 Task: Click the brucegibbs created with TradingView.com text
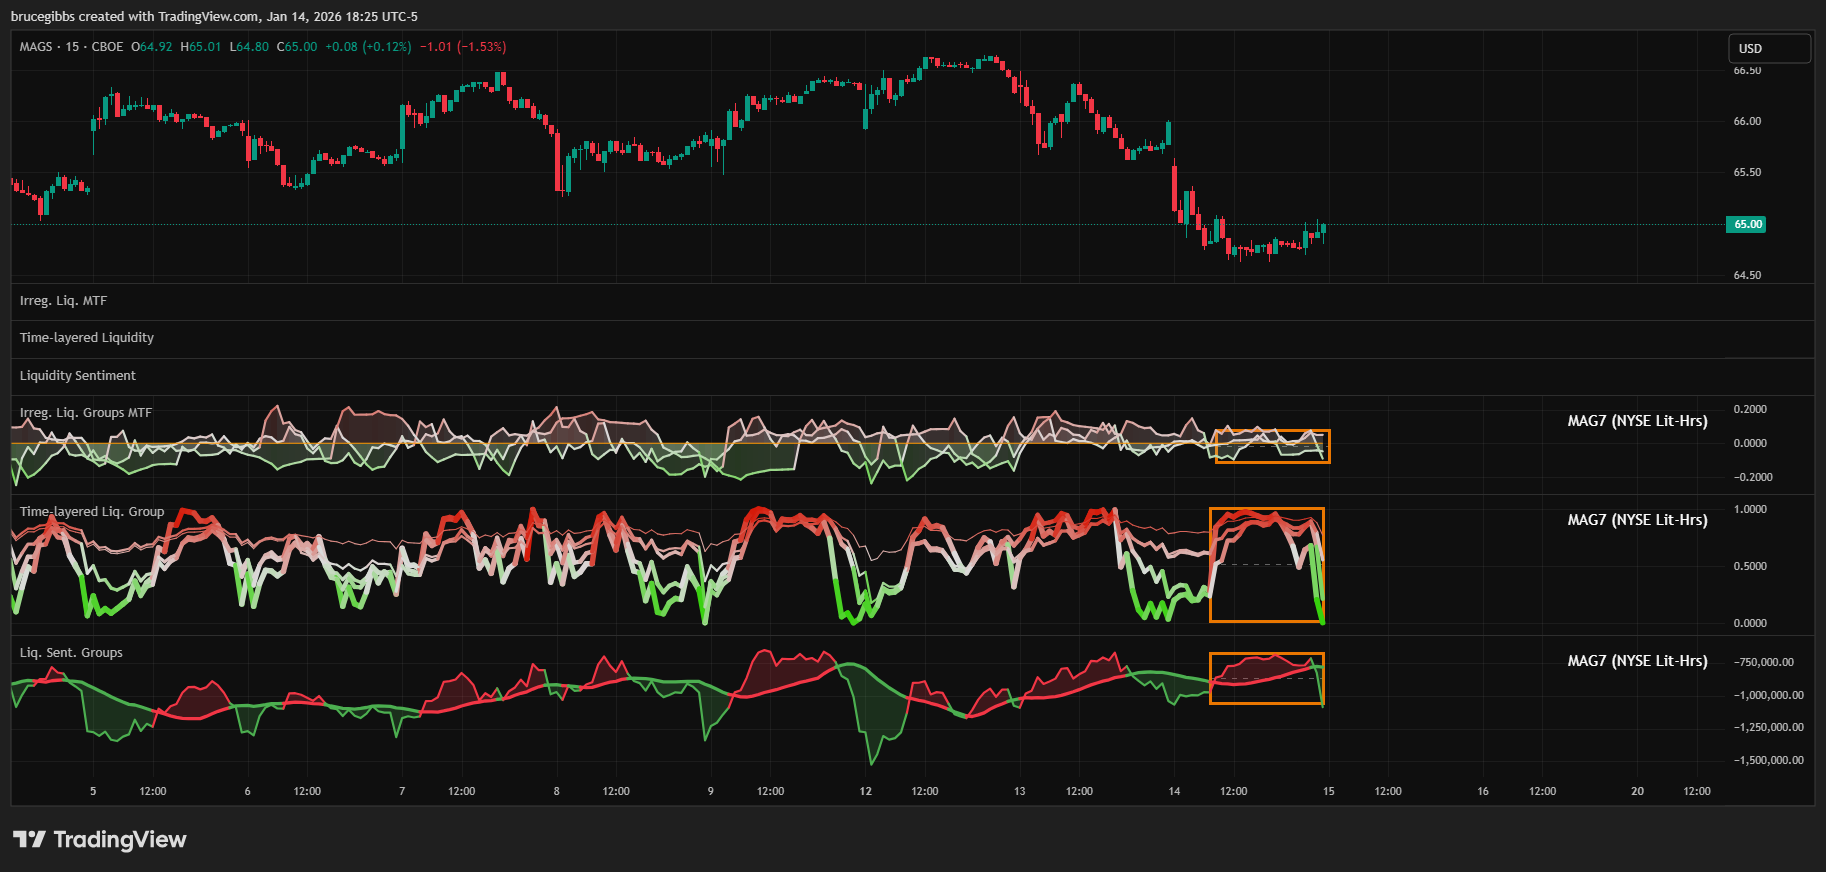[214, 16]
